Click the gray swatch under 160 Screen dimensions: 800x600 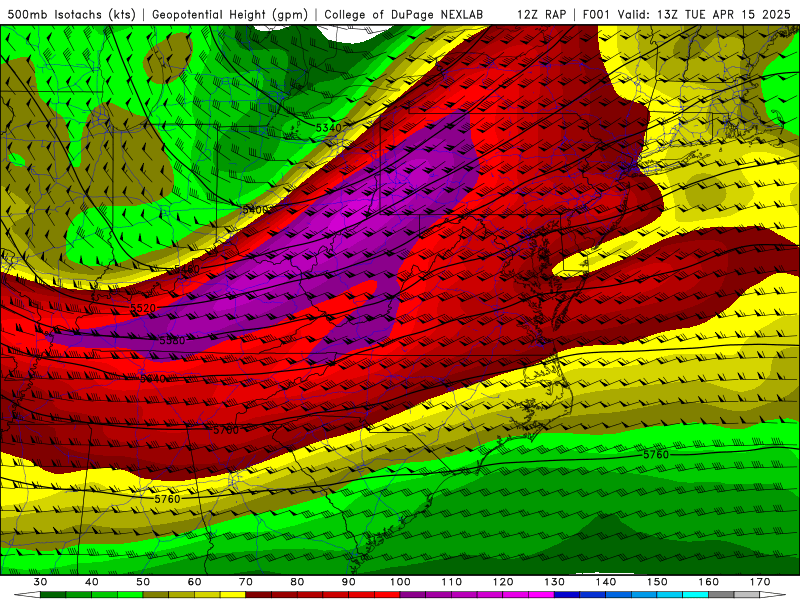click(x=721, y=595)
